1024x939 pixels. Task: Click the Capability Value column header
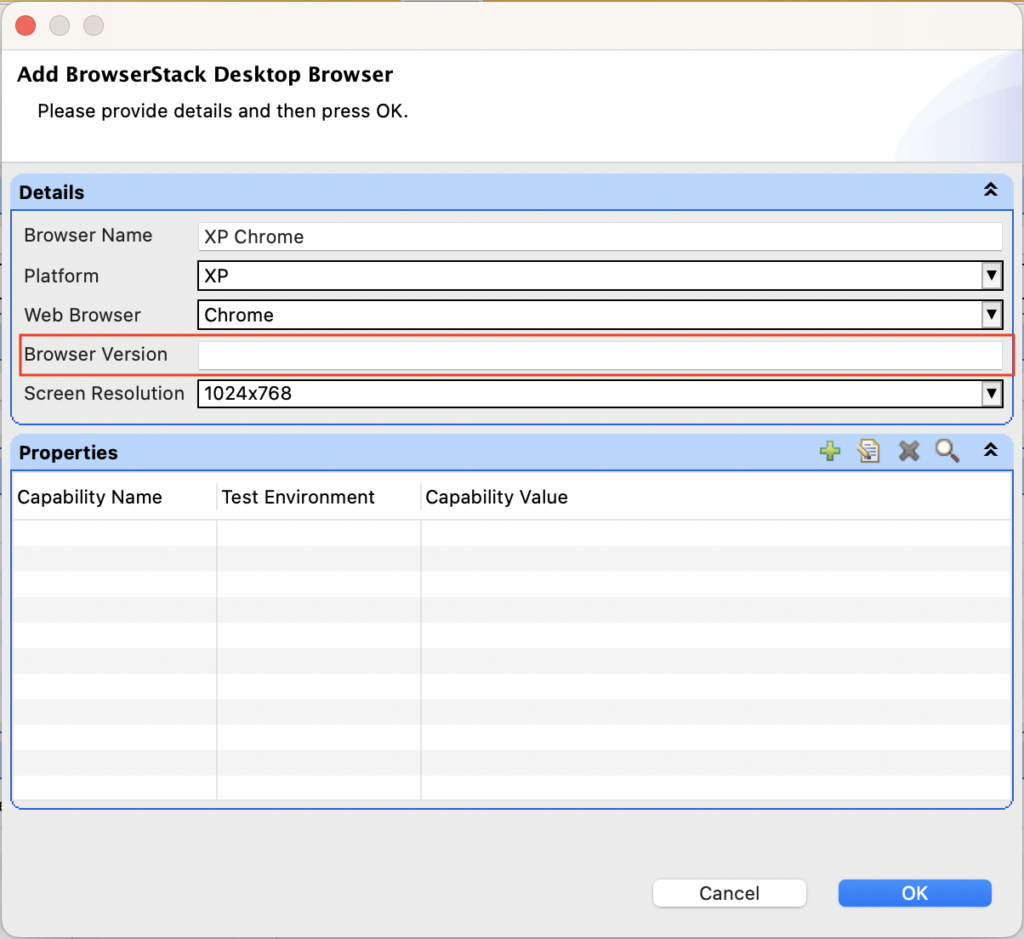point(496,497)
